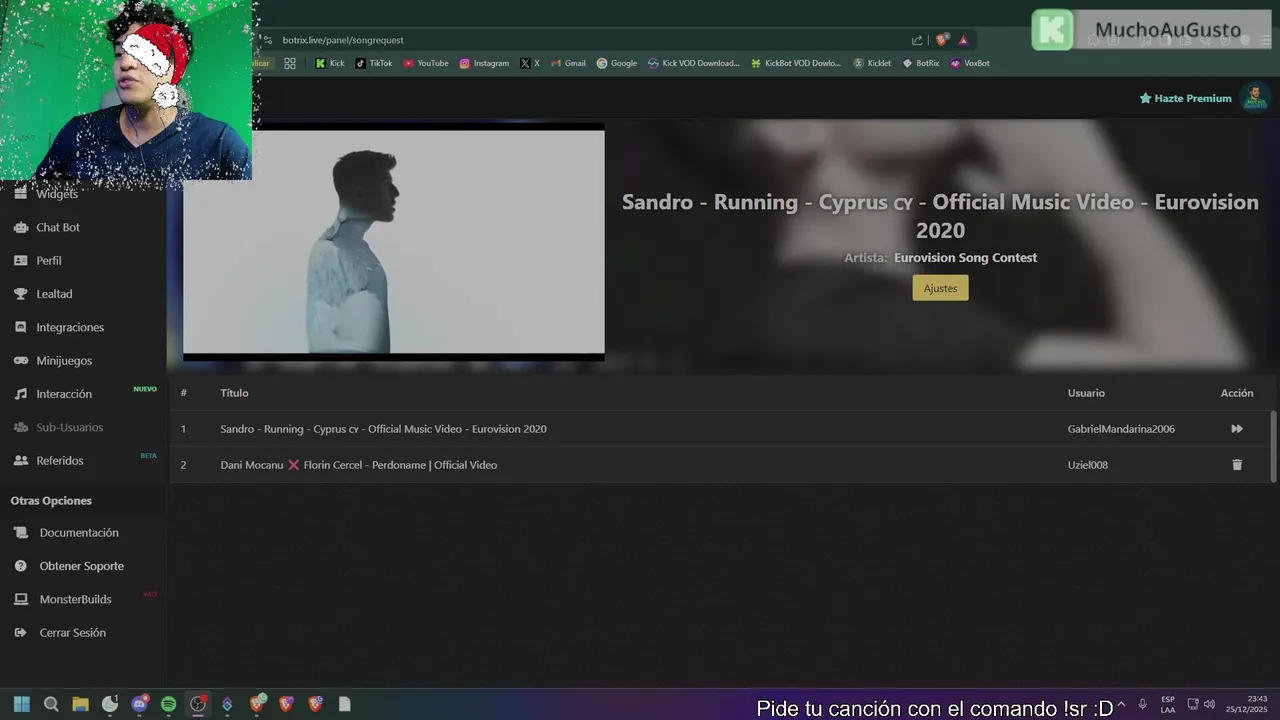
Task: Click the username GabrielMandarina2006
Action: 1121,429
